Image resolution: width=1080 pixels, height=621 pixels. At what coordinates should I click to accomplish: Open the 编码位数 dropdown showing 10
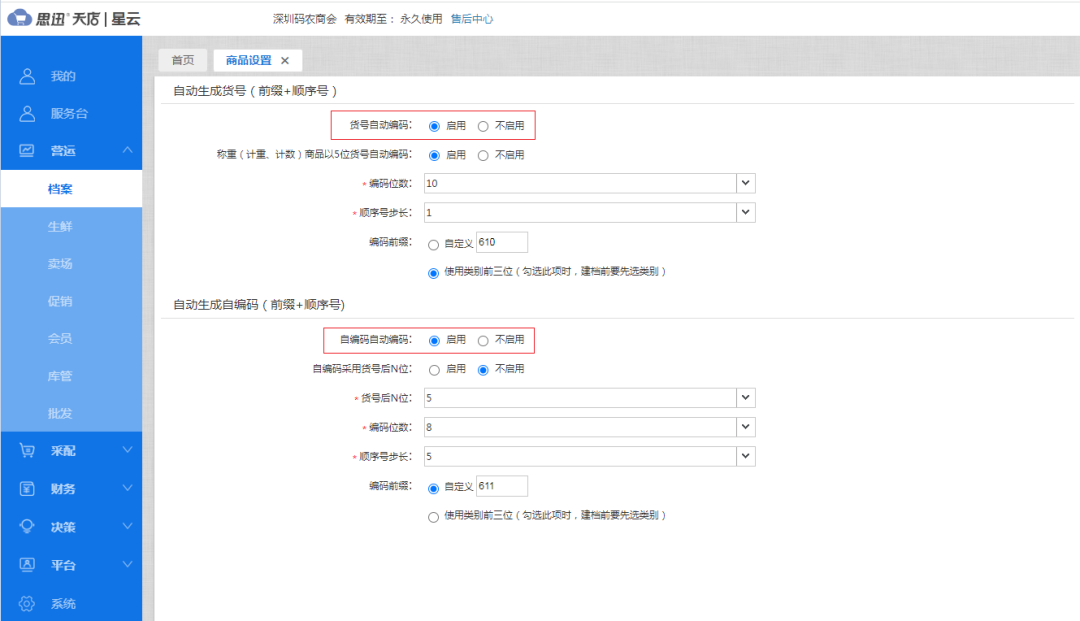pos(745,183)
